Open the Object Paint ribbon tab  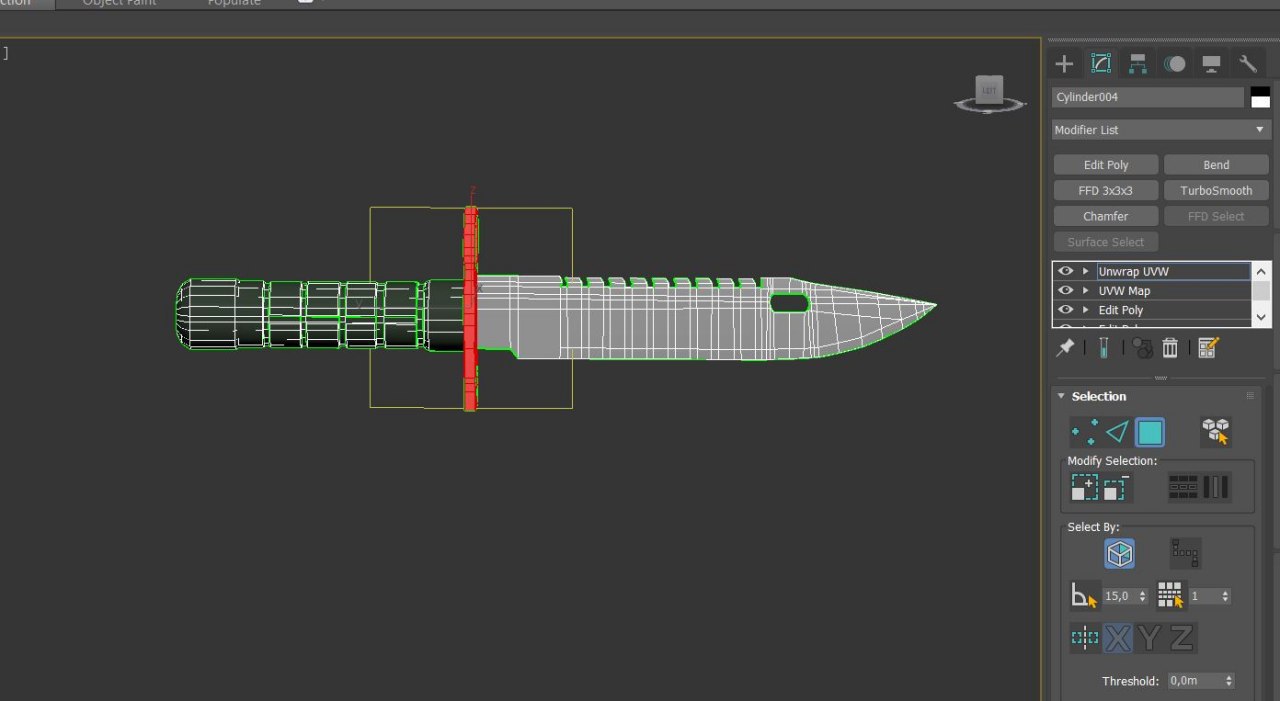[x=121, y=3]
